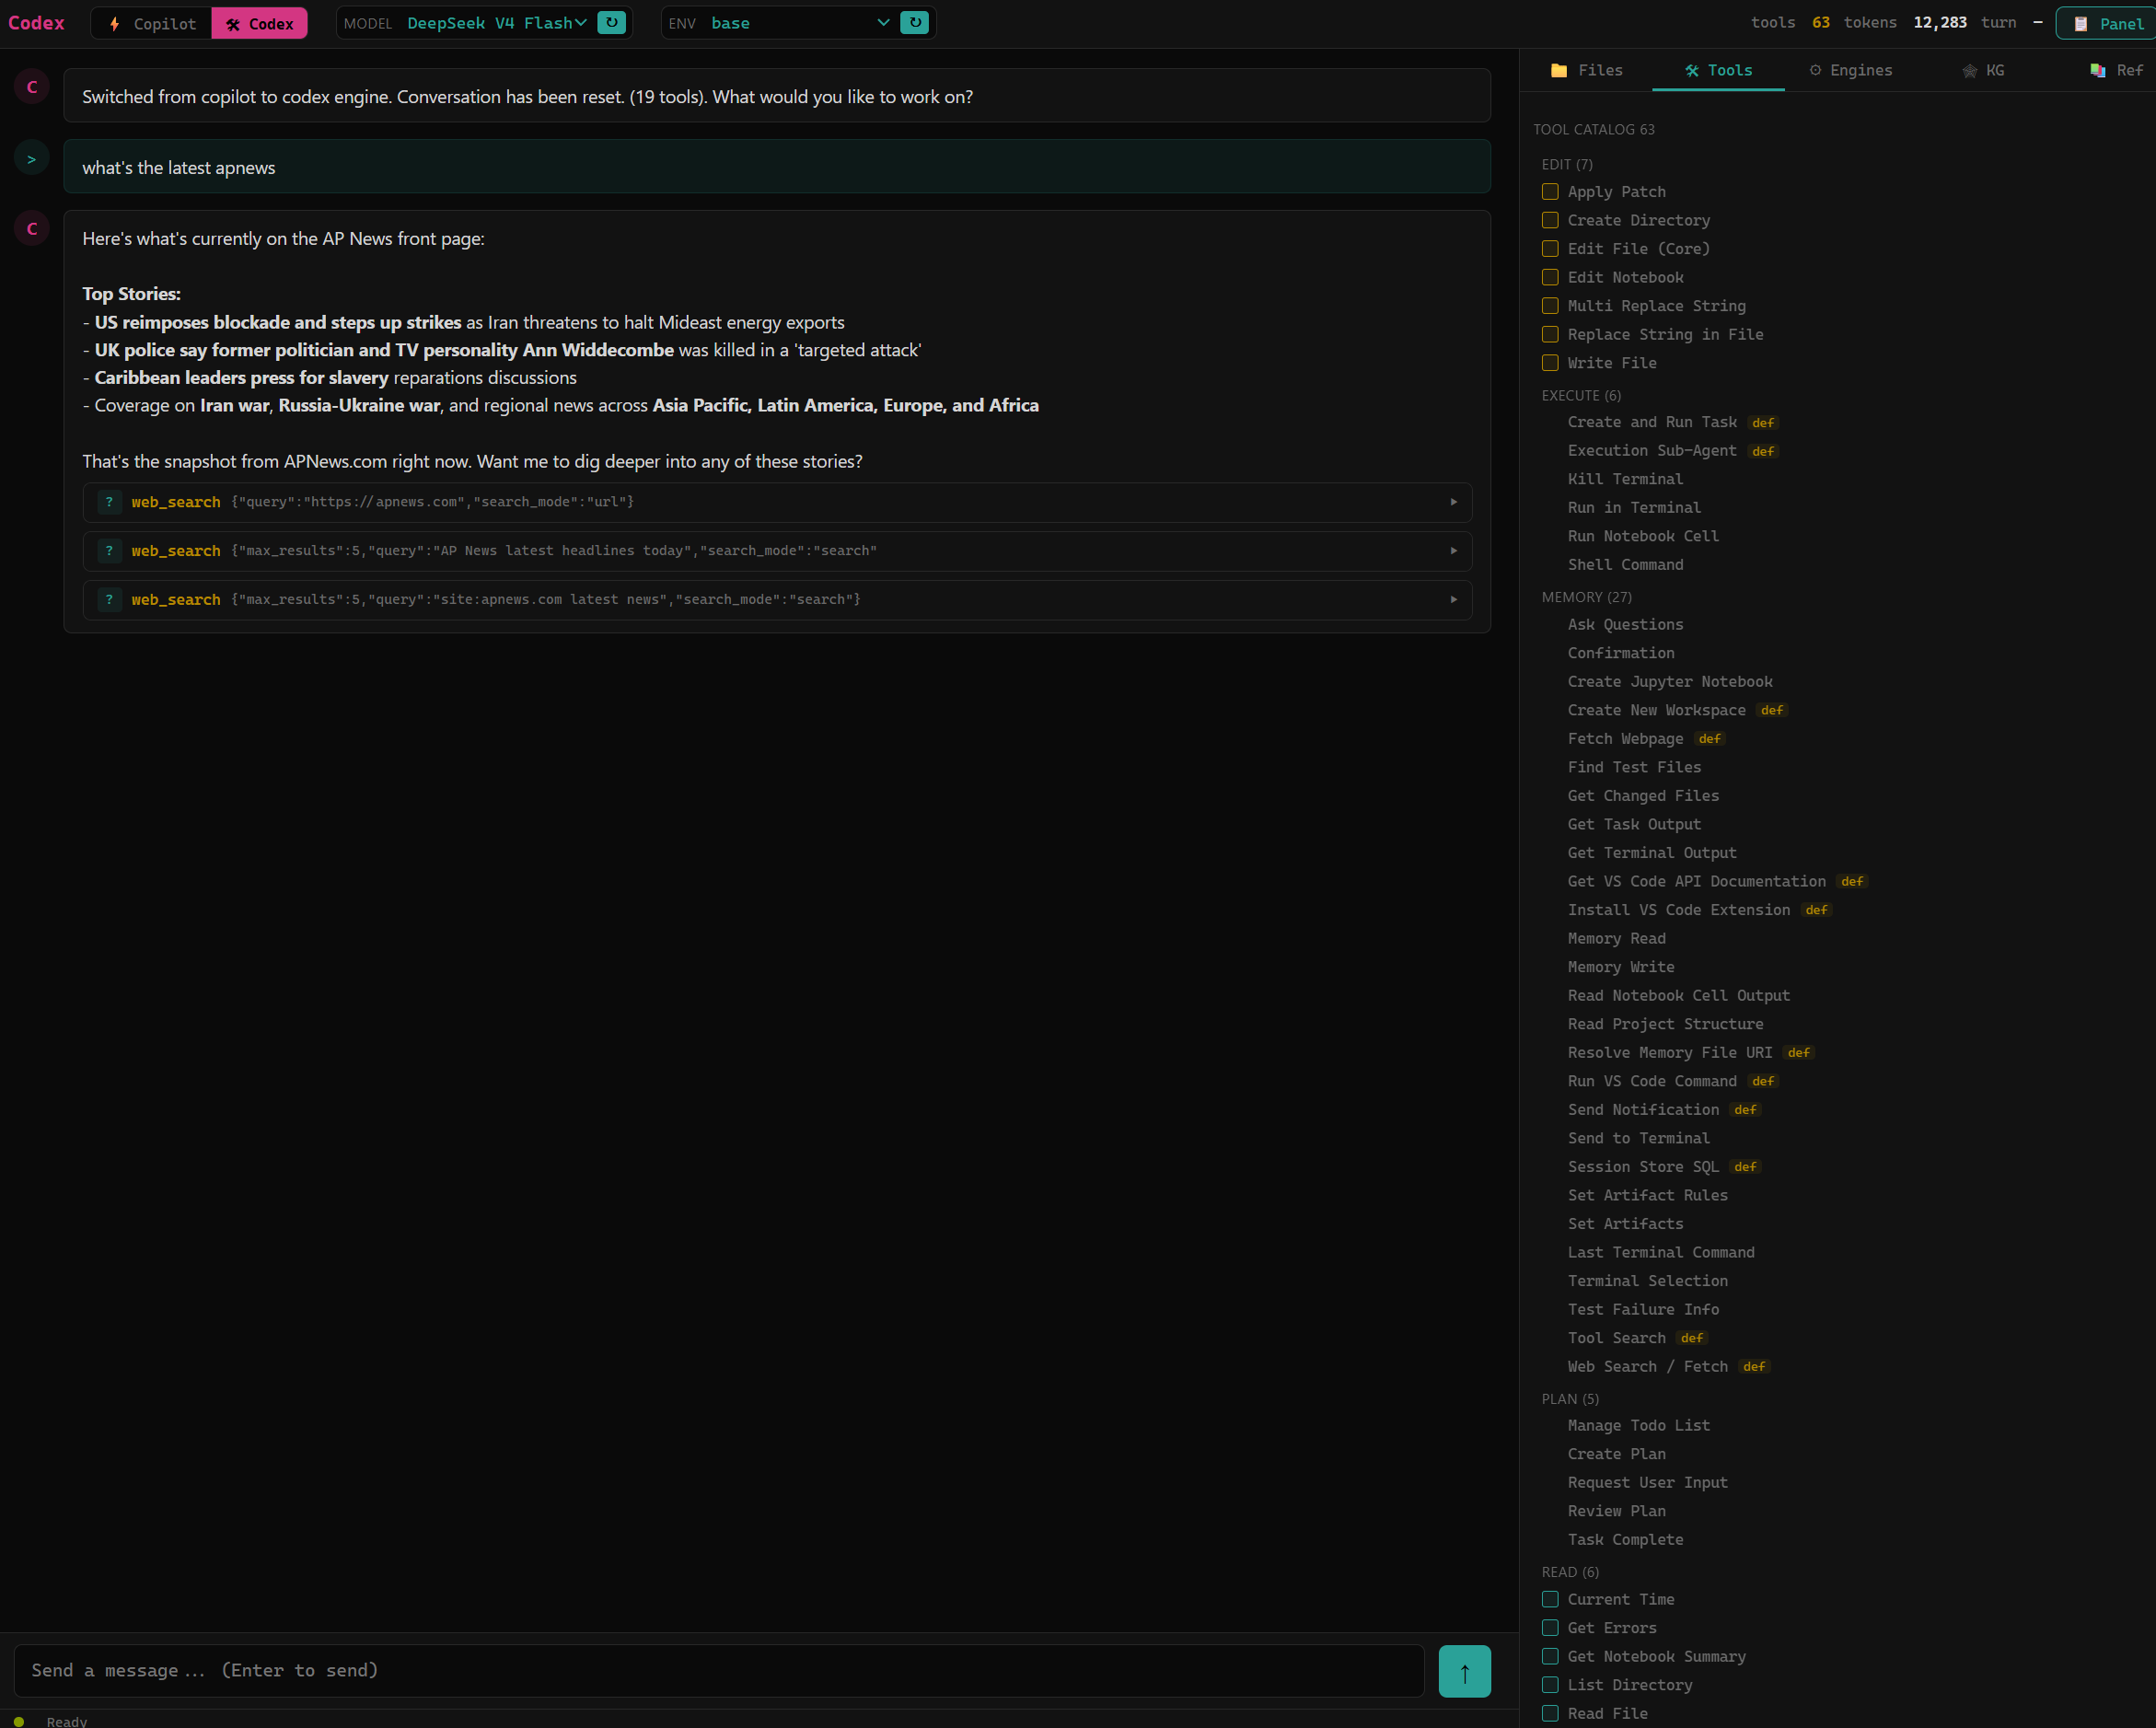Viewport: 2156px width, 1728px height.
Task: Click the Codex logo text
Action: [x=36, y=23]
